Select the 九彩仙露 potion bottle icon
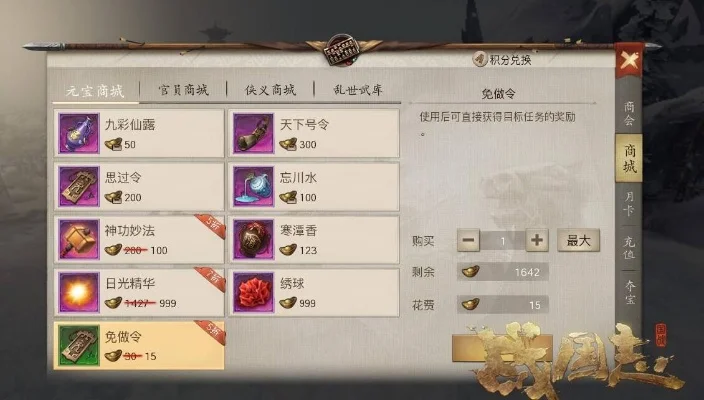 click(79, 133)
